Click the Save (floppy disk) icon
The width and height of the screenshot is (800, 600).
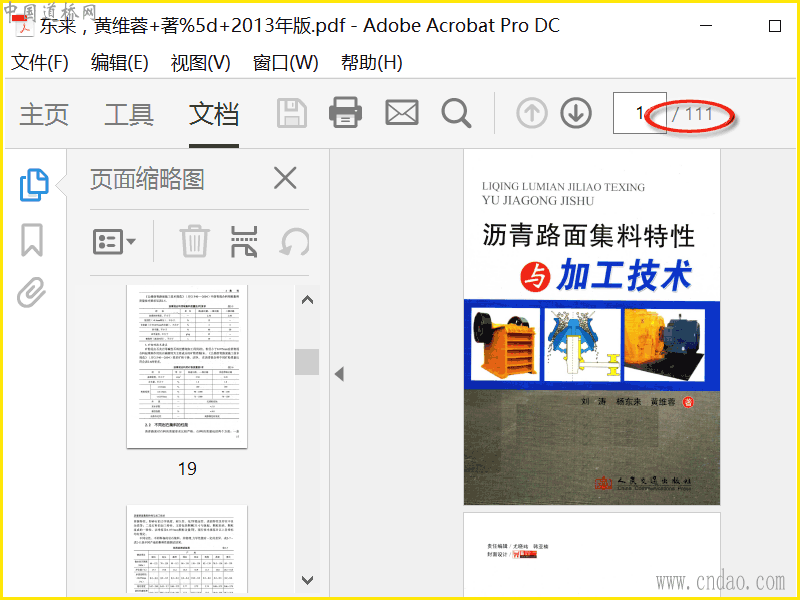pos(292,113)
